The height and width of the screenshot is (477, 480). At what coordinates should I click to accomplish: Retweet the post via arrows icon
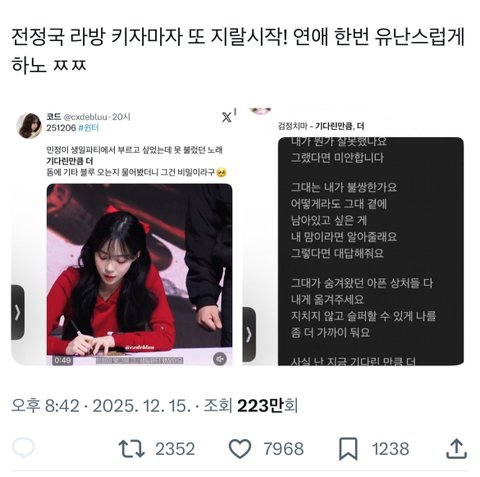pos(132,449)
